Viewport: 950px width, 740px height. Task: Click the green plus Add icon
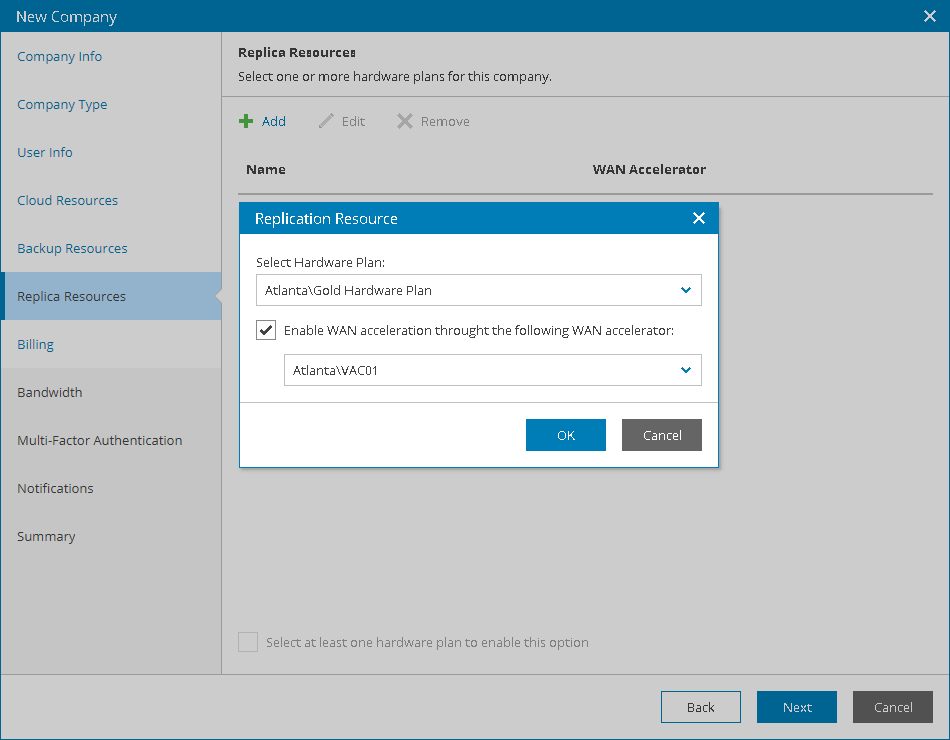pos(246,121)
